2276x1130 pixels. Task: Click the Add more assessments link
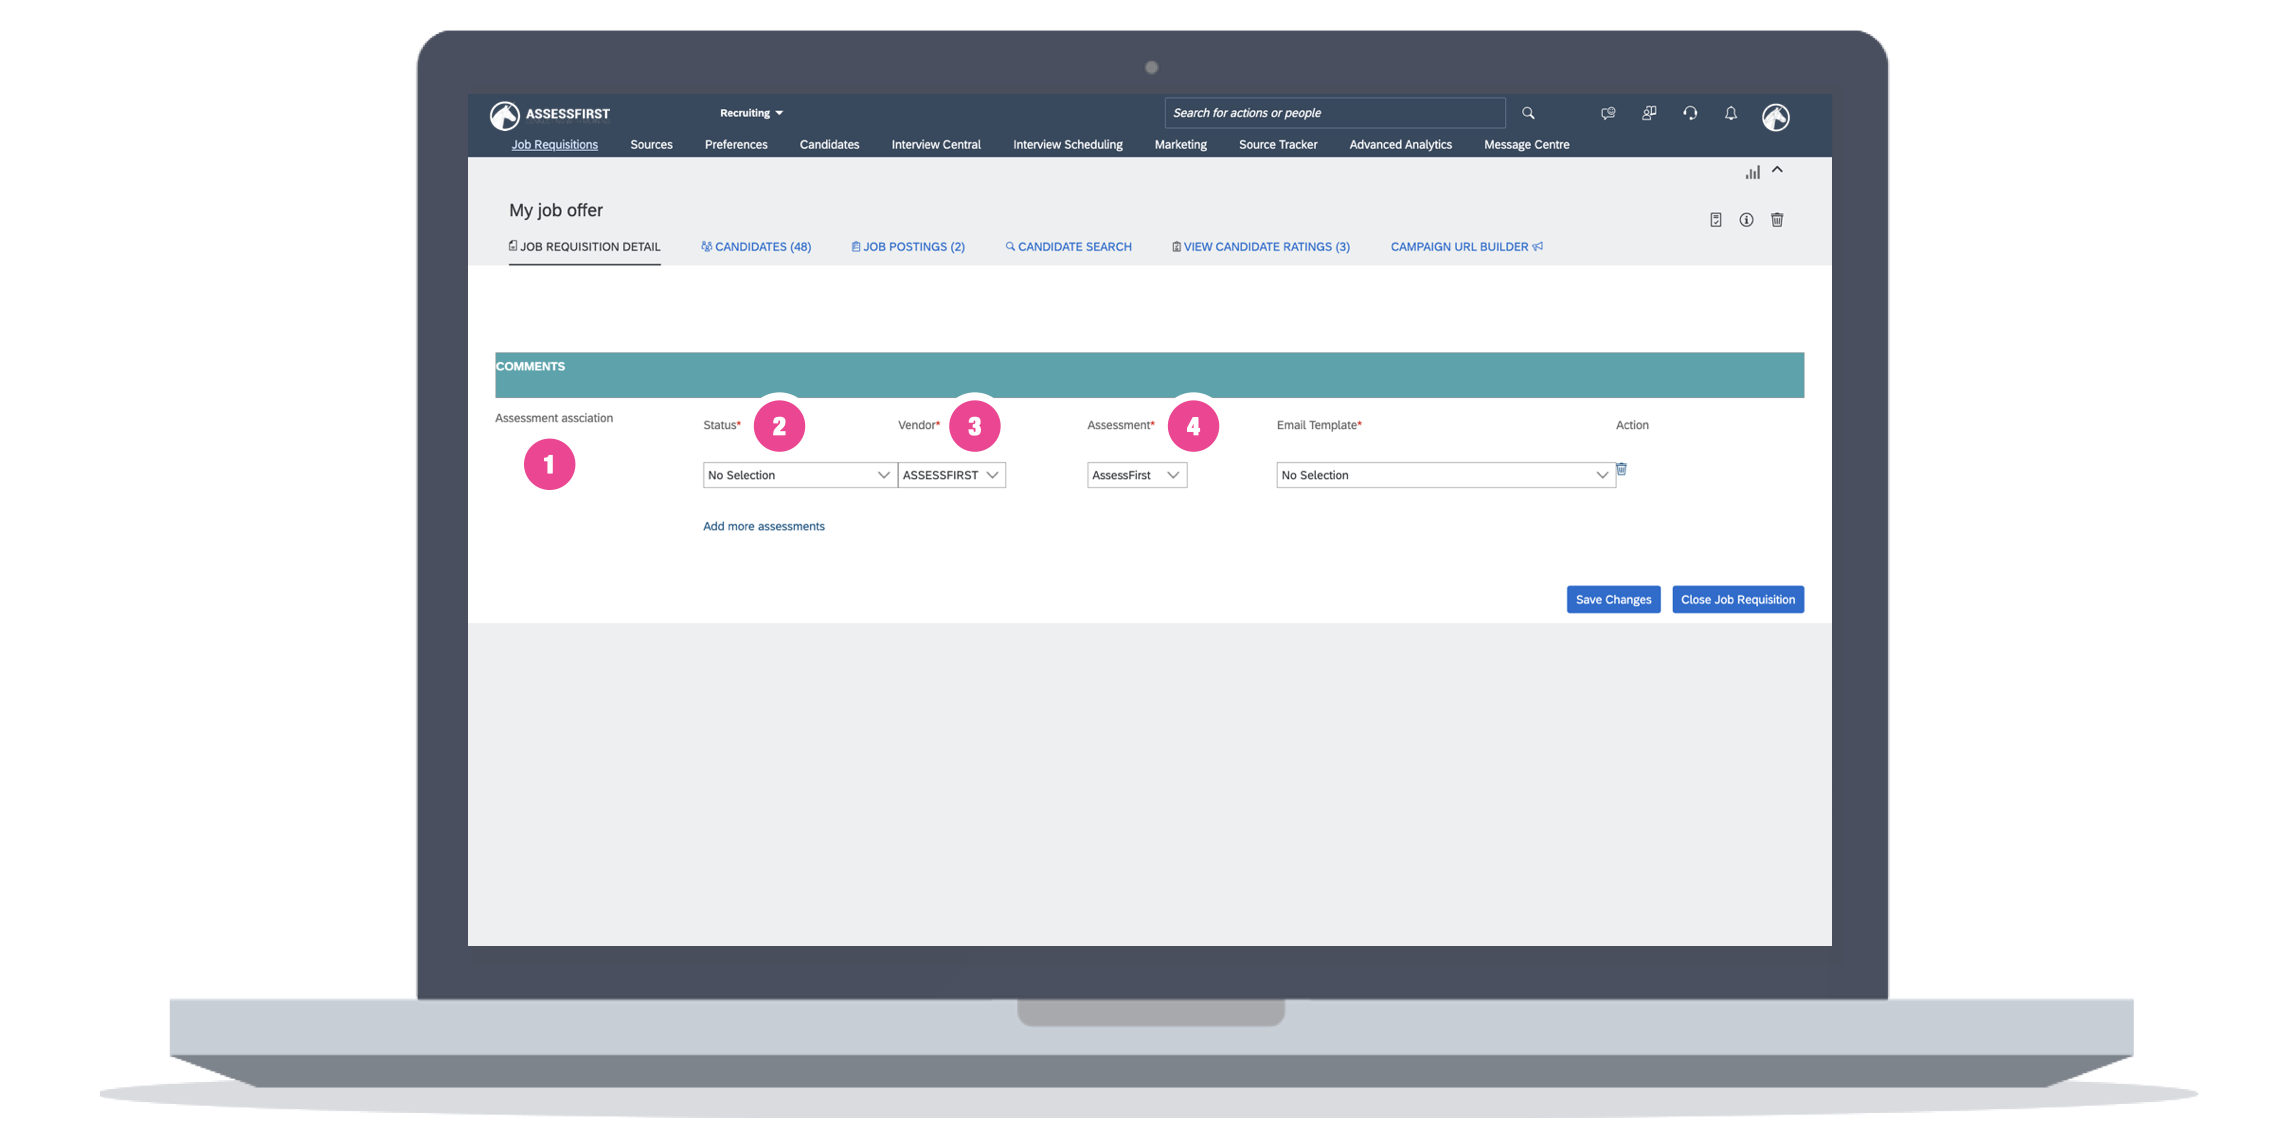coord(763,527)
